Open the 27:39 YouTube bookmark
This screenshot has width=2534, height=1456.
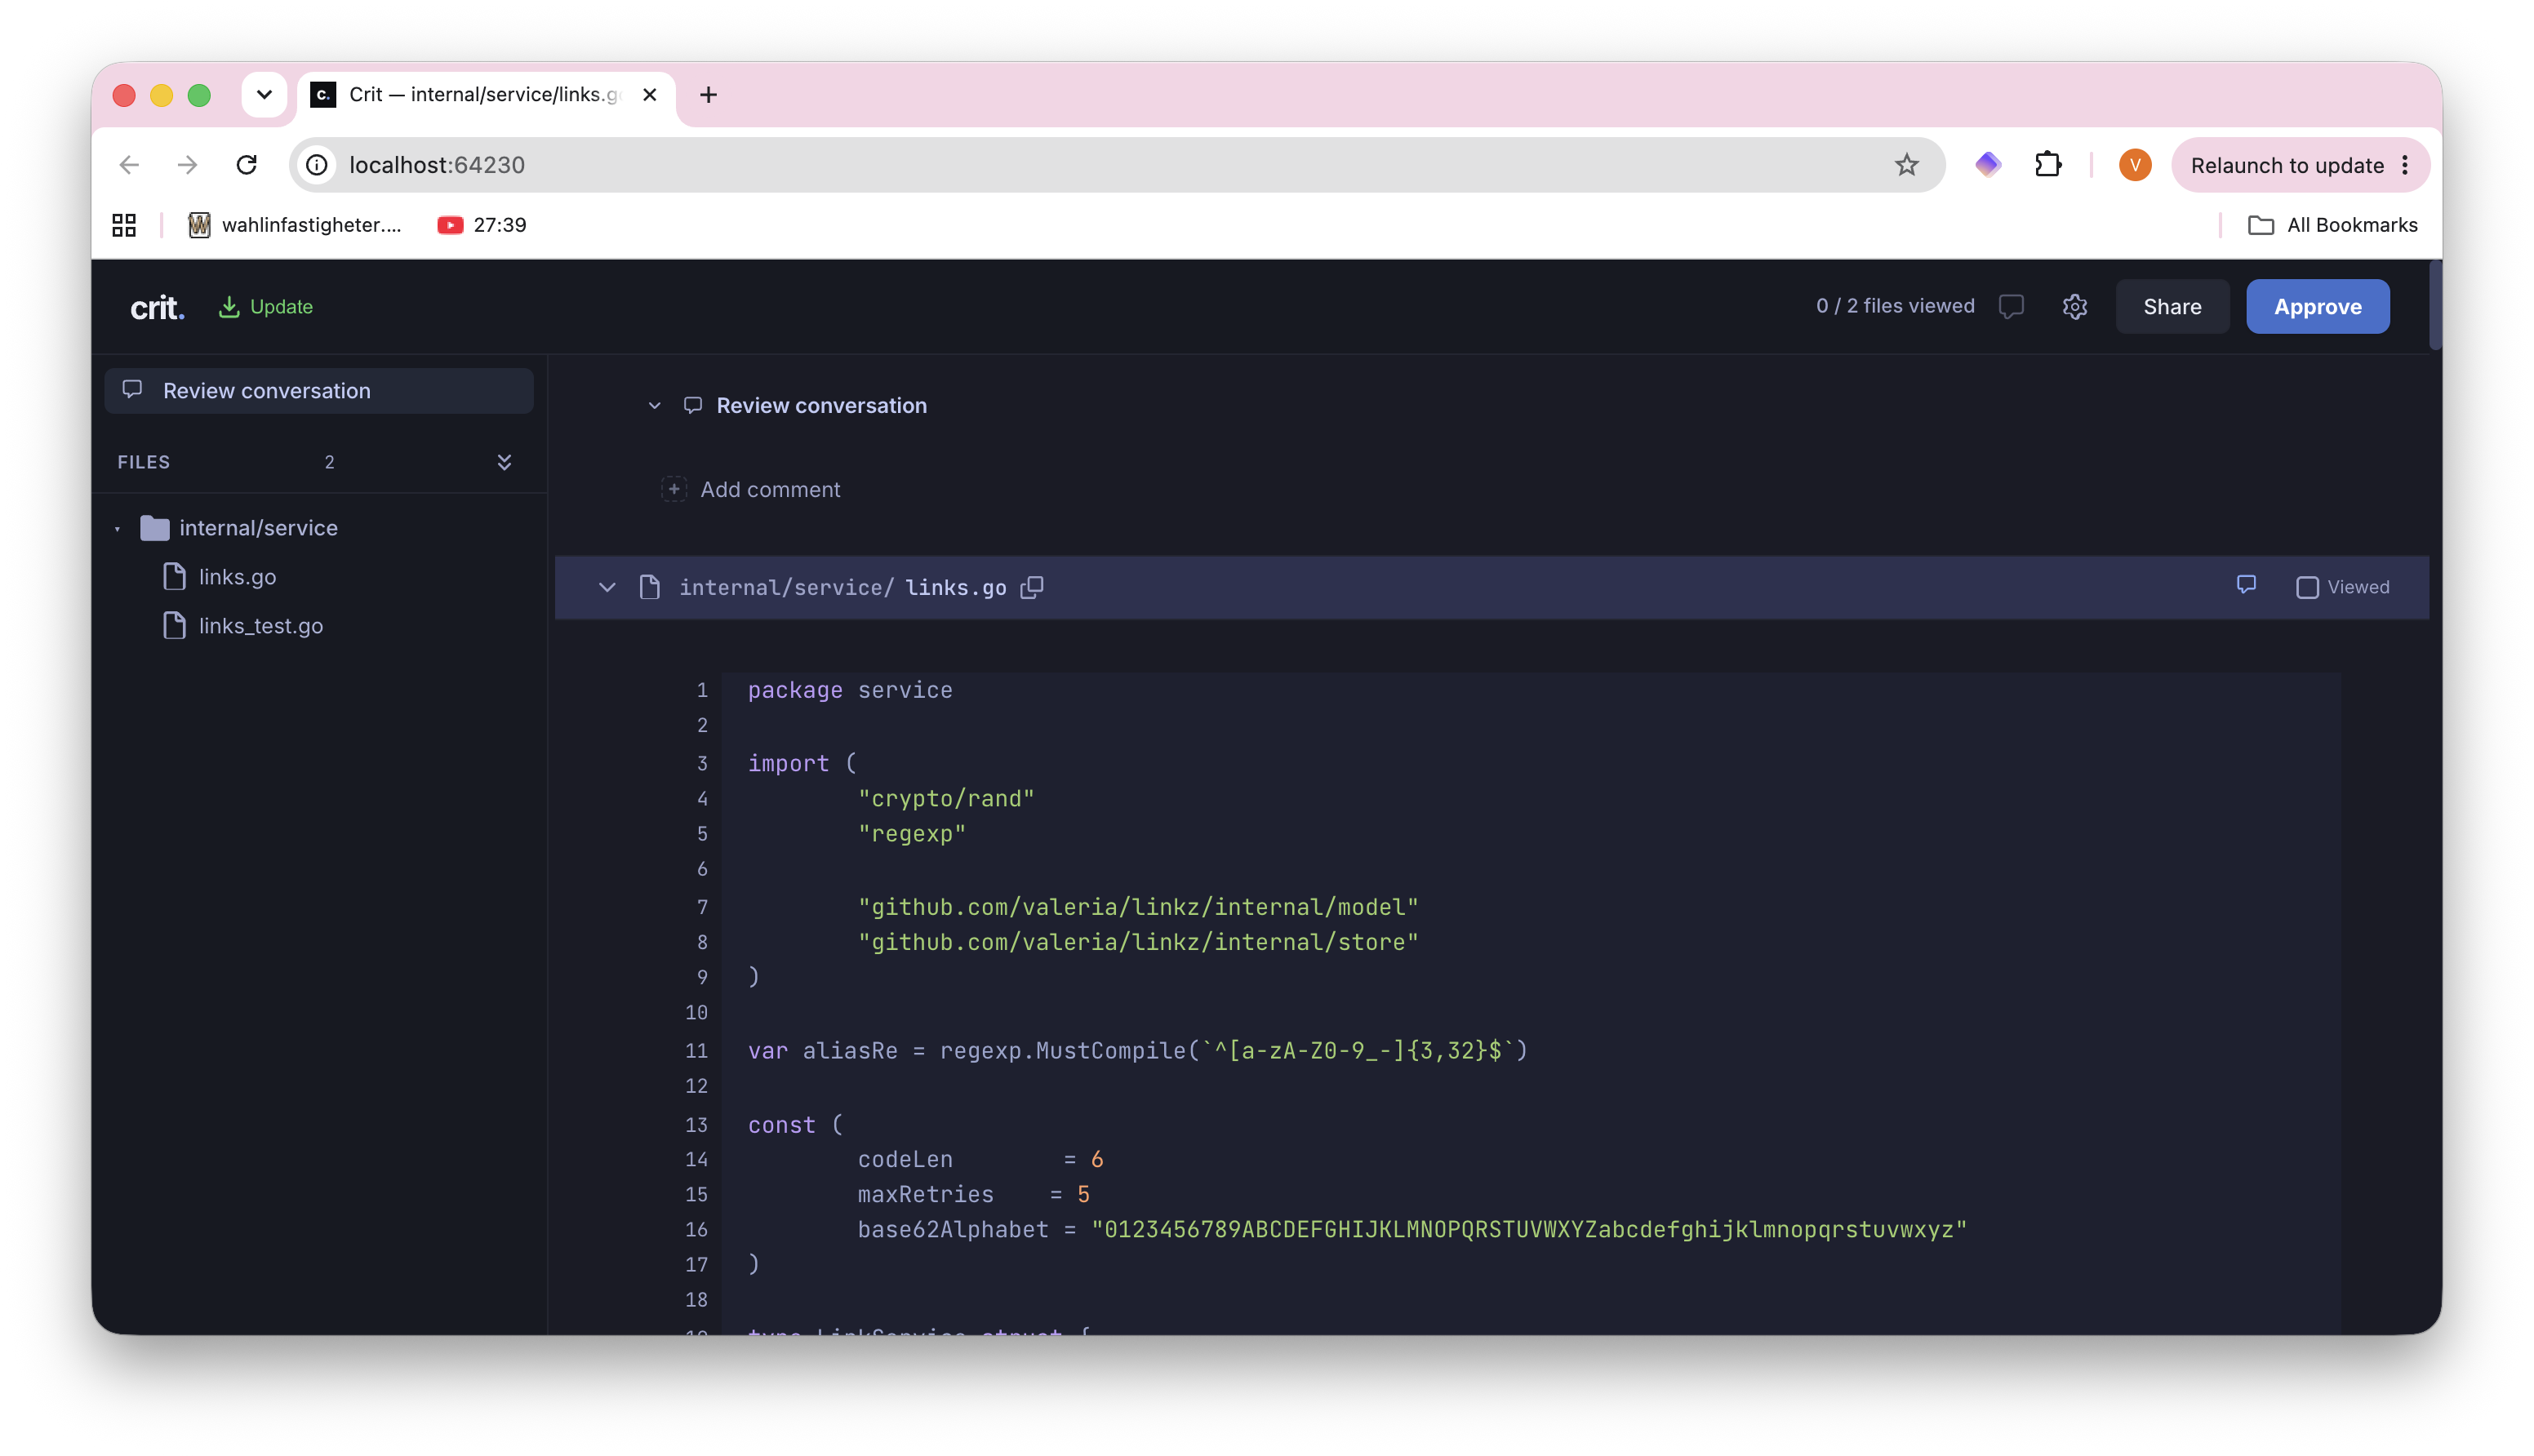pyautogui.click(x=482, y=225)
